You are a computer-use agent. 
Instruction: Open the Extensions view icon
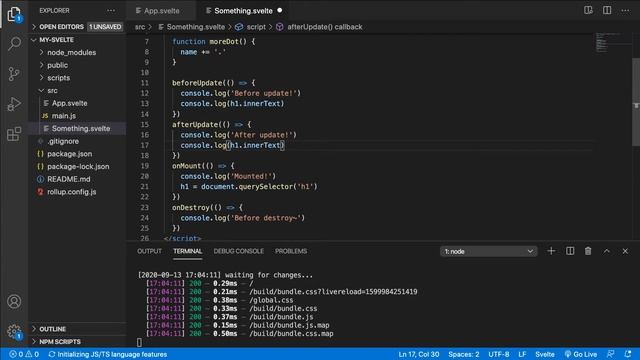tap(14, 134)
